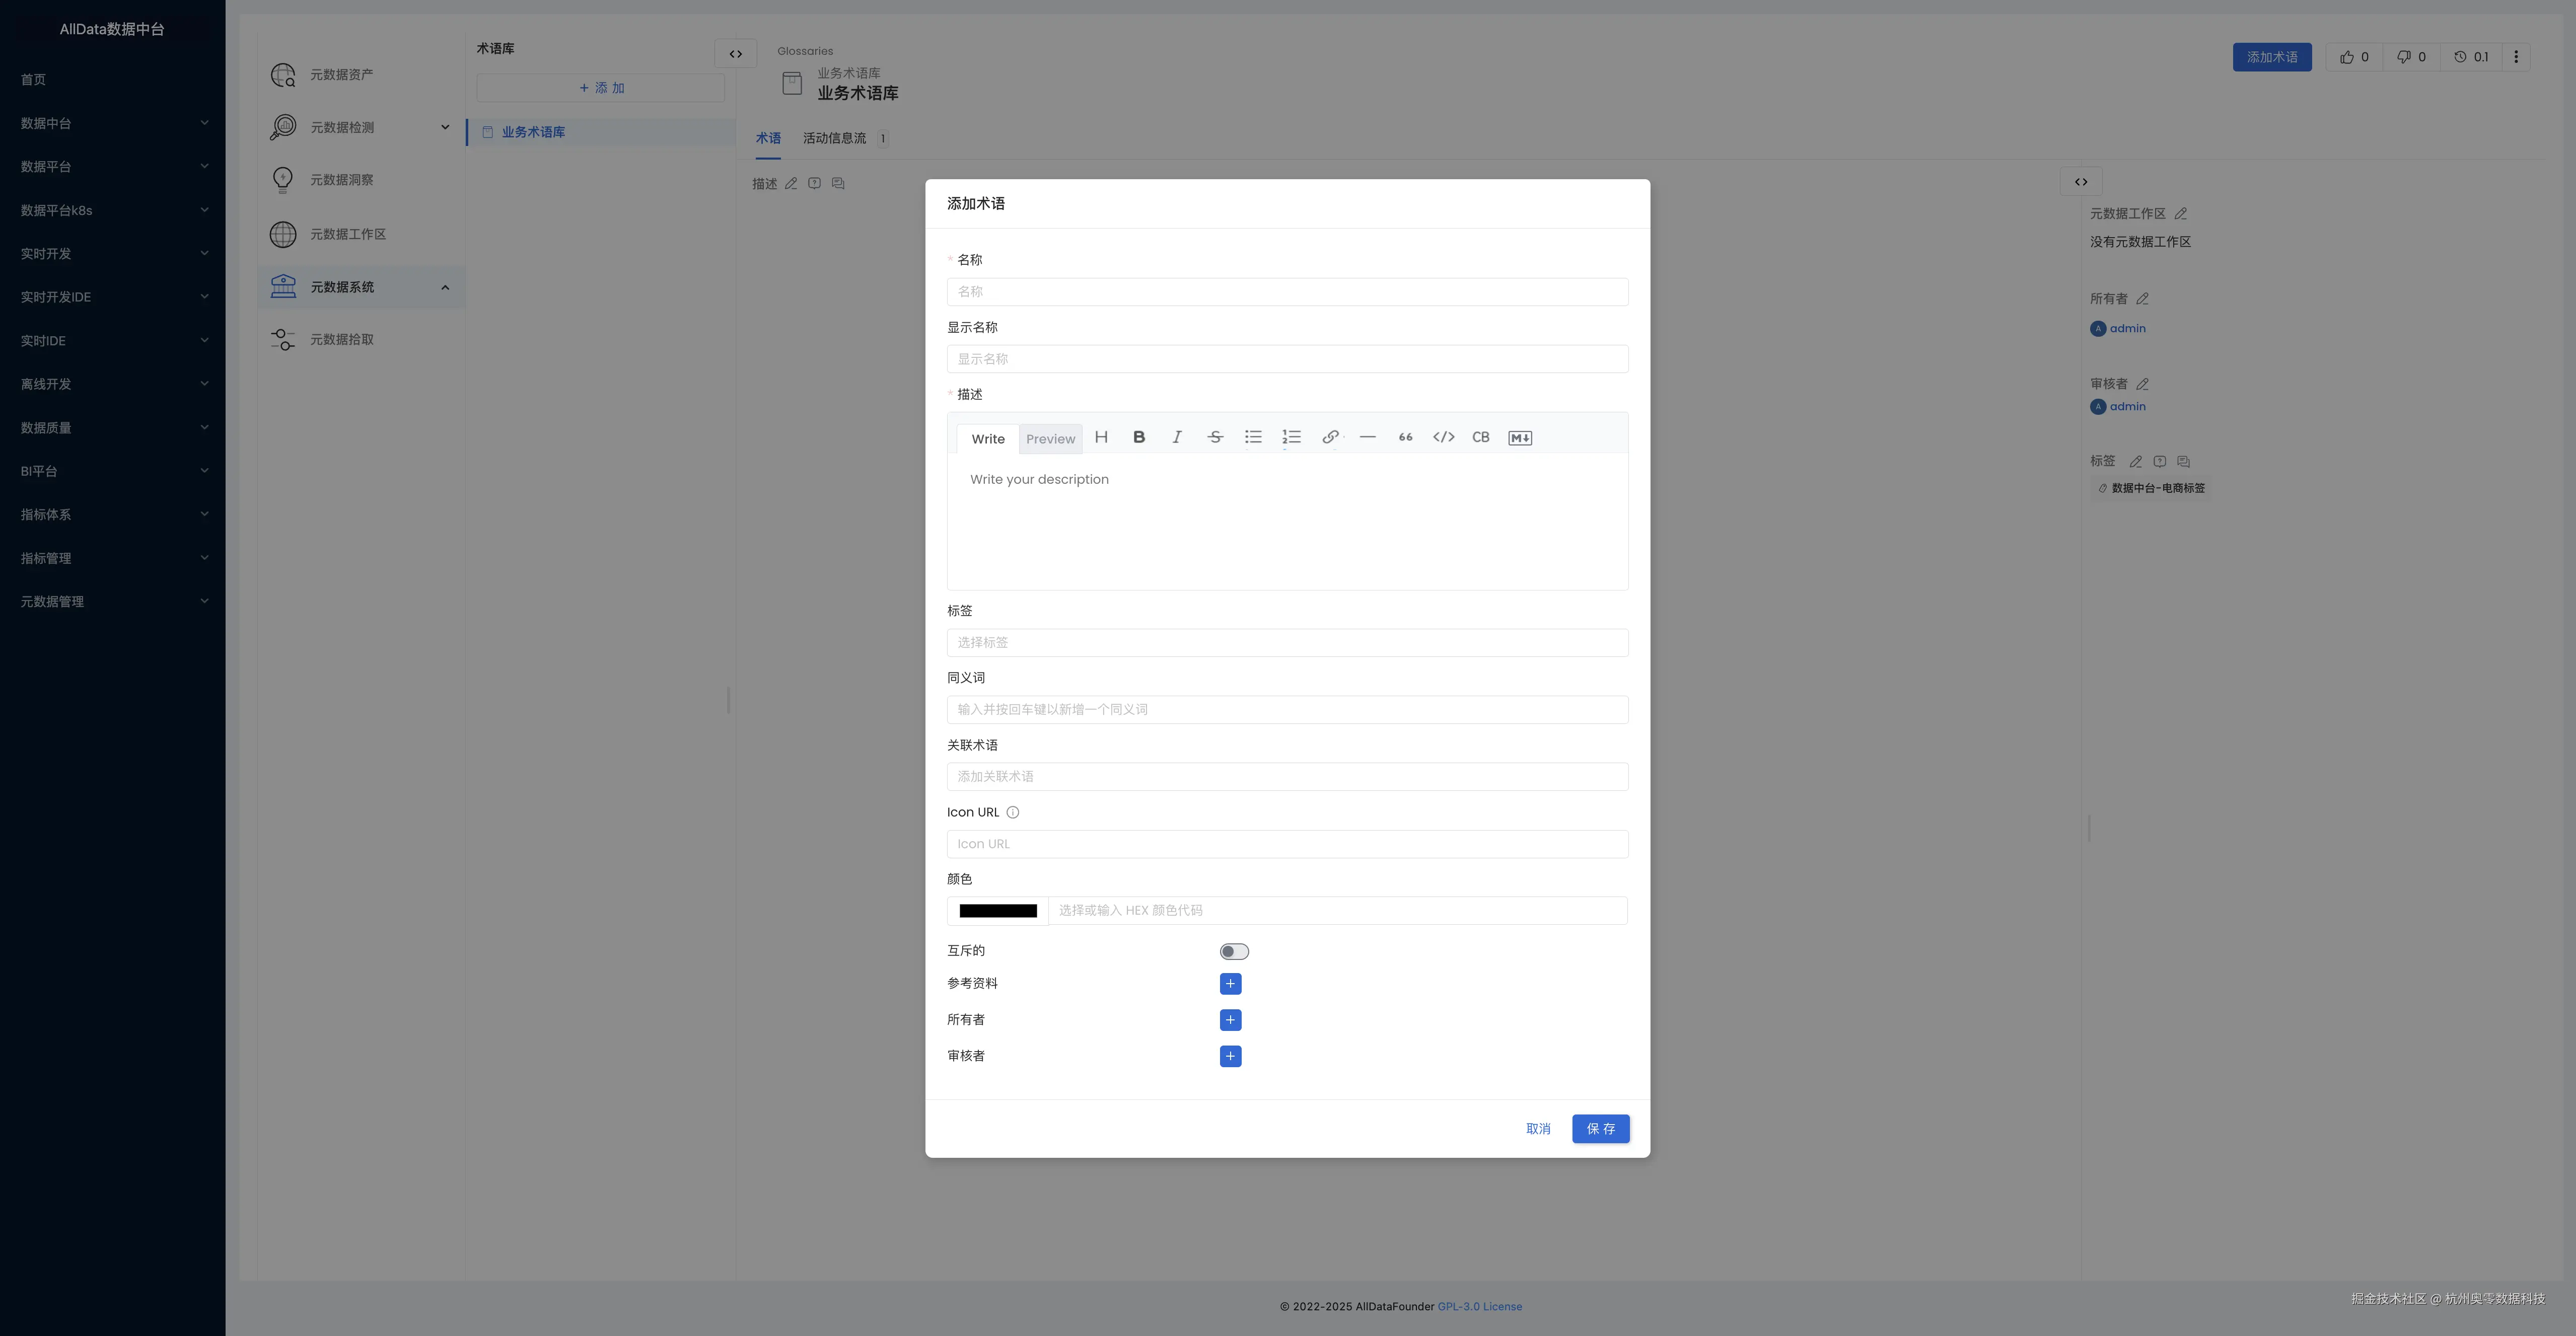
Task: Click the plus button beside 参考资料
Action: pos(1230,984)
